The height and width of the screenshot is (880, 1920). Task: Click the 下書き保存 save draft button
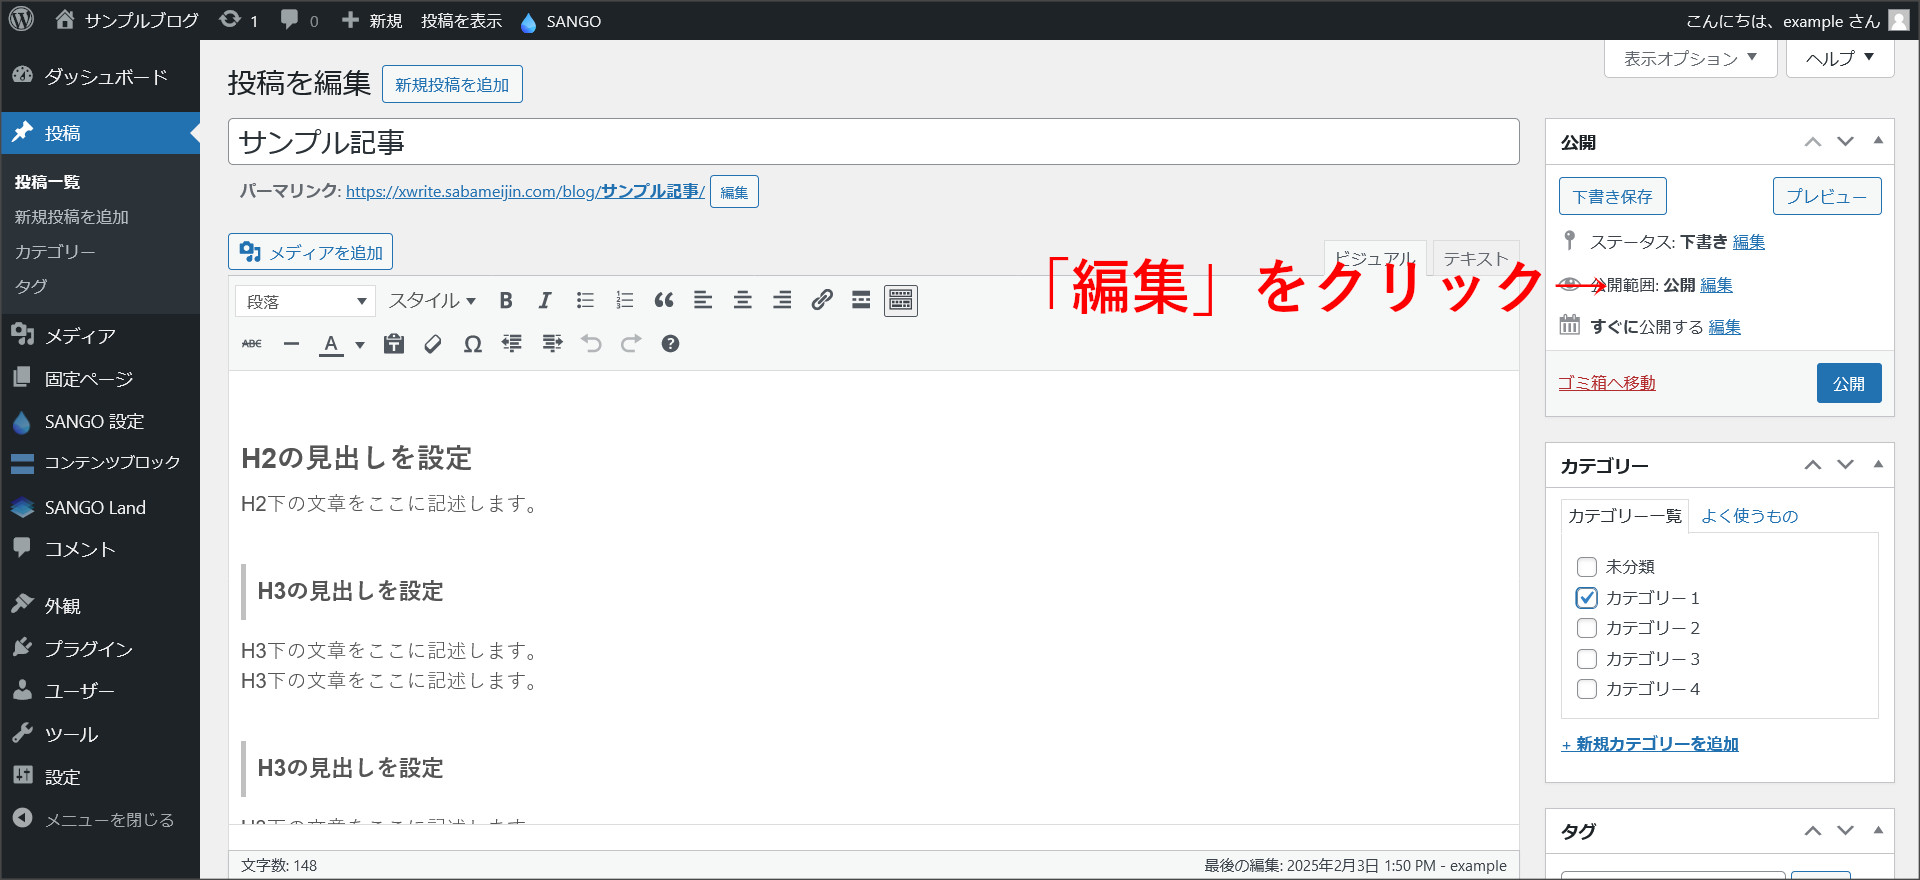pos(1612,197)
